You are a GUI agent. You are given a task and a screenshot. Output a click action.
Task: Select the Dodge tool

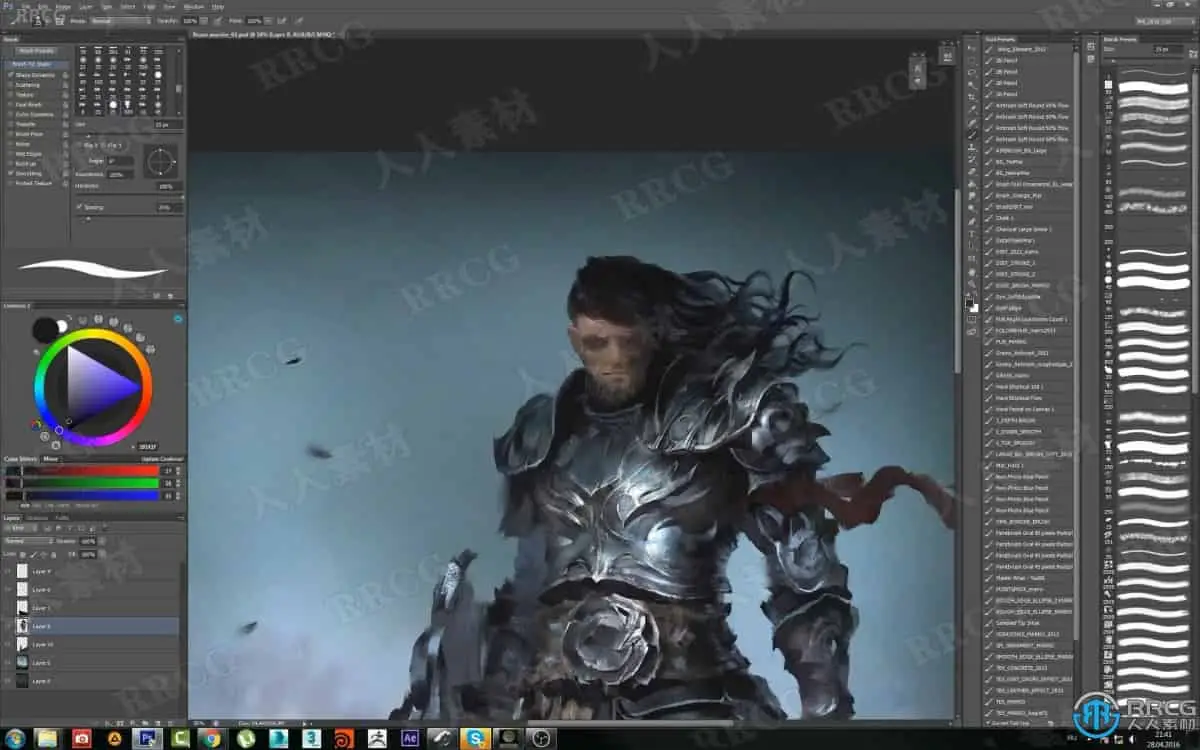(972, 208)
